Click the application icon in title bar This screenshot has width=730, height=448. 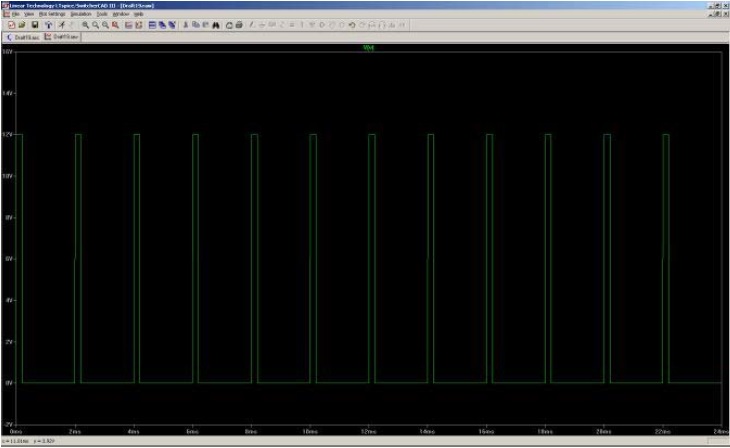5,6
